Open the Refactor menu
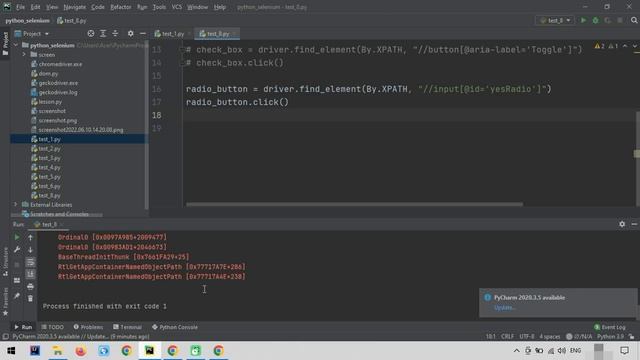This screenshot has width=640, height=360. (121, 7)
